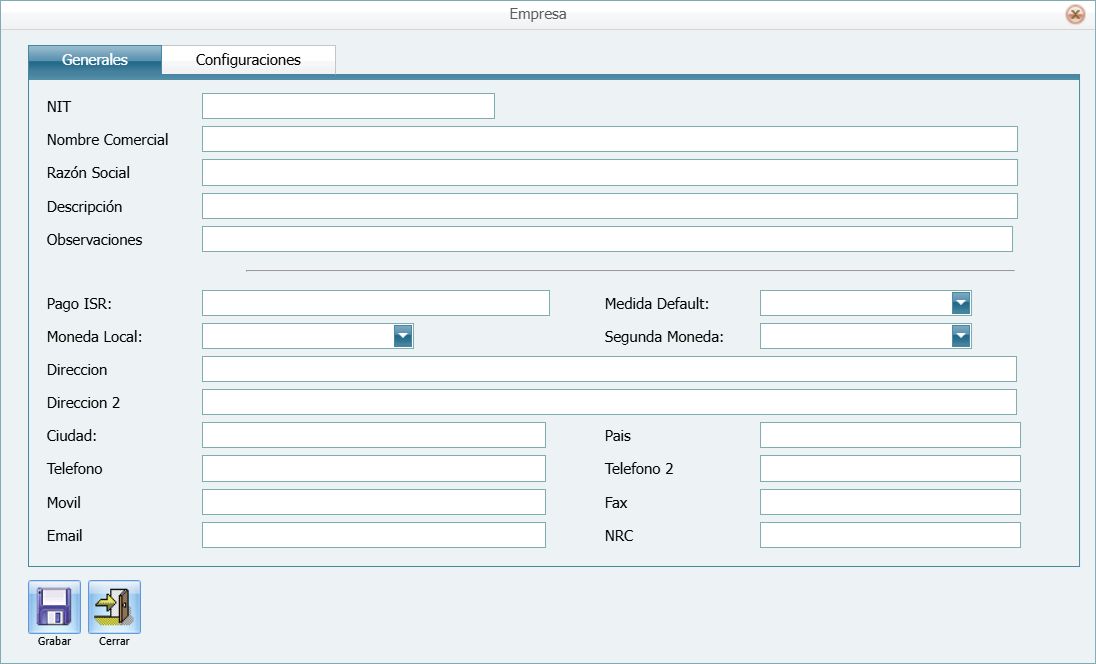This screenshot has width=1096, height=664.
Task: Close the Empresa window
Action: (1075, 14)
